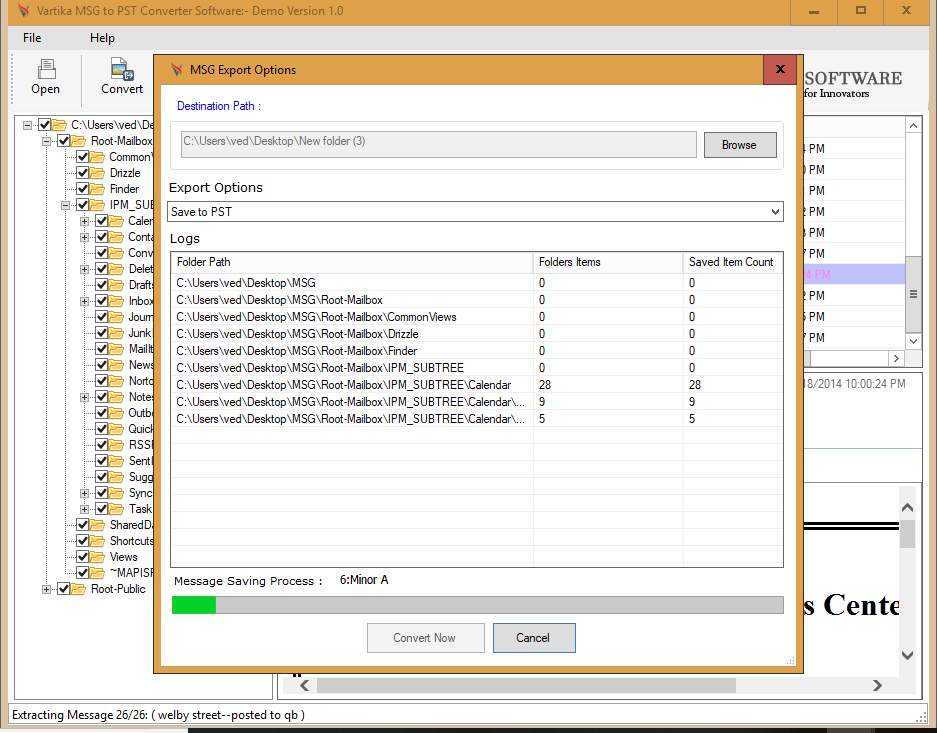The image size is (937, 733).
Task: Select log row ending in Root-Mailbox\CommonViews
Action: click(x=476, y=317)
